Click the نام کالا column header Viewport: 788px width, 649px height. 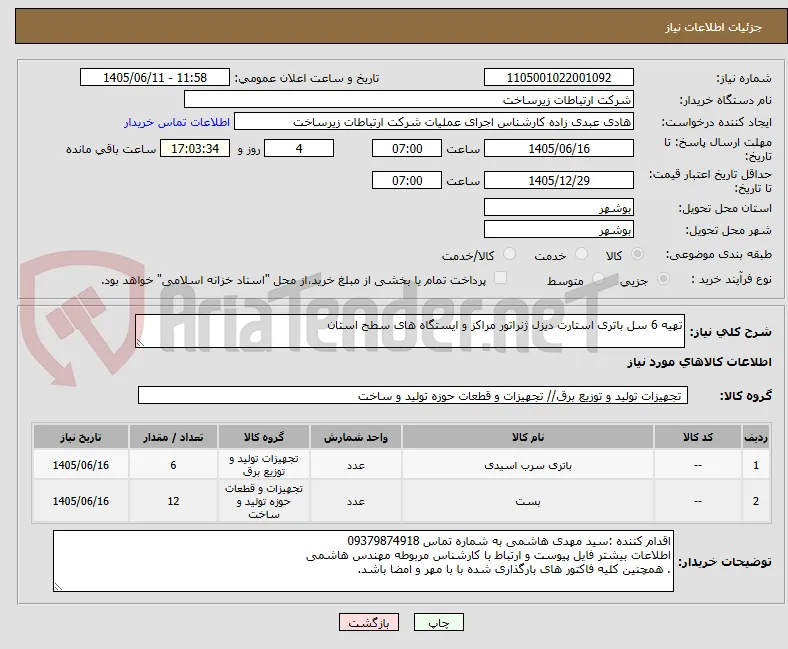(x=528, y=437)
